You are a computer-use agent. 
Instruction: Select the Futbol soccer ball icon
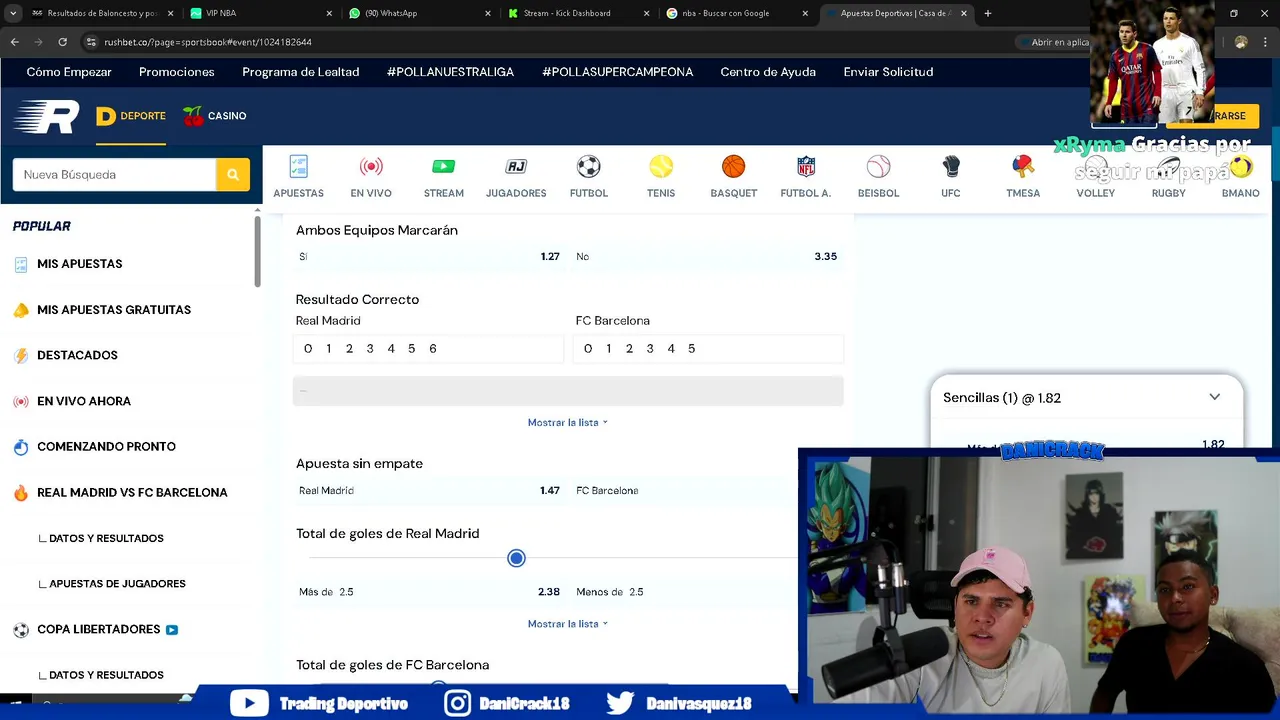point(588,166)
